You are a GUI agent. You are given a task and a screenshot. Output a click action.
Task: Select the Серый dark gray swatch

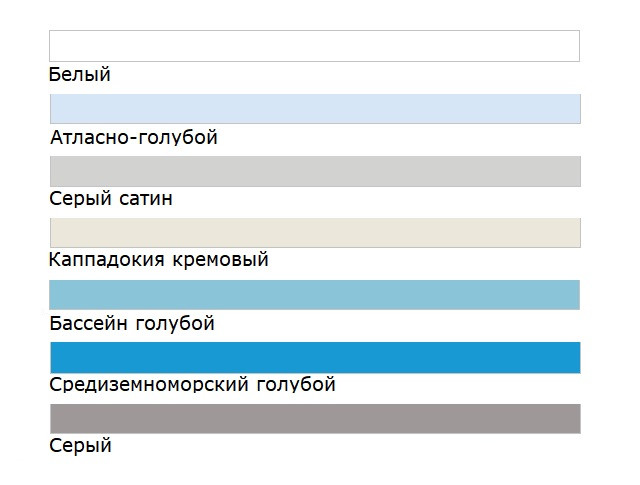click(x=314, y=419)
